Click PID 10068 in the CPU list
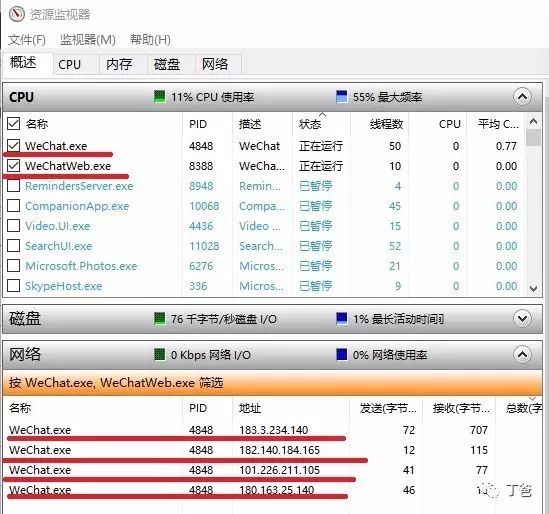Viewport: 549px width, 514px height. (204, 206)
